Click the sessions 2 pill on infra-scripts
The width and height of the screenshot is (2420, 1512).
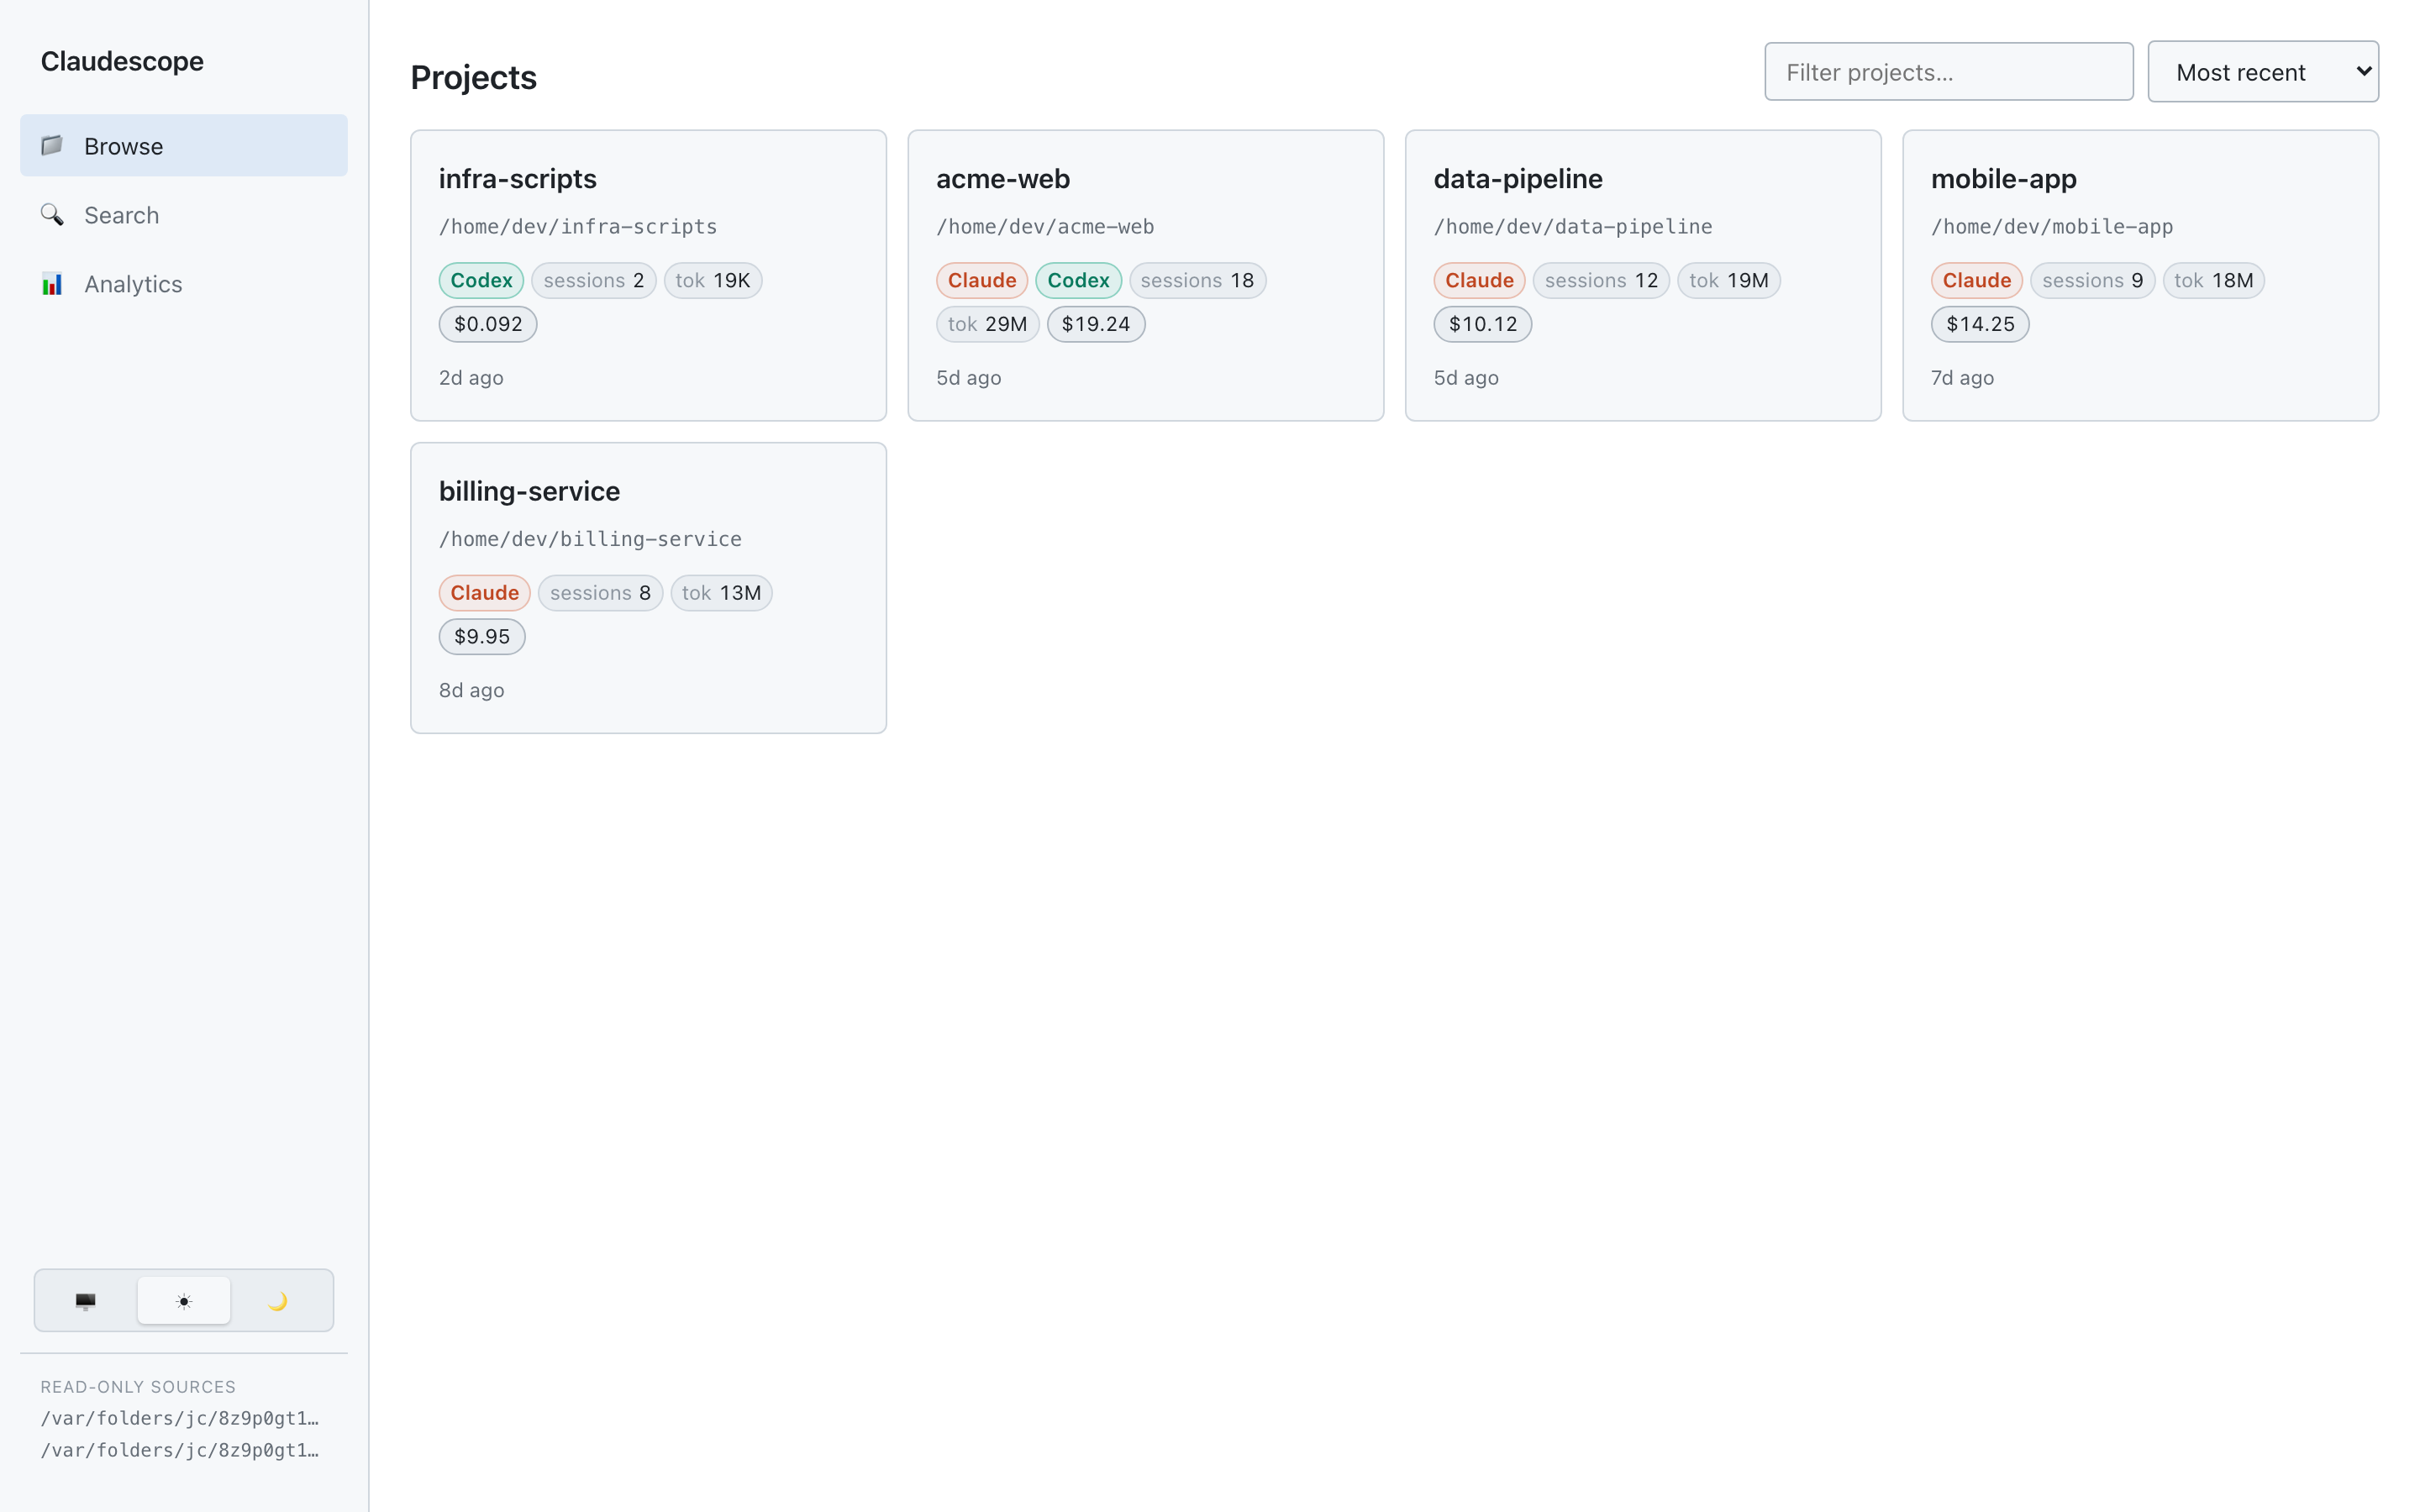(x=593, y=281)
